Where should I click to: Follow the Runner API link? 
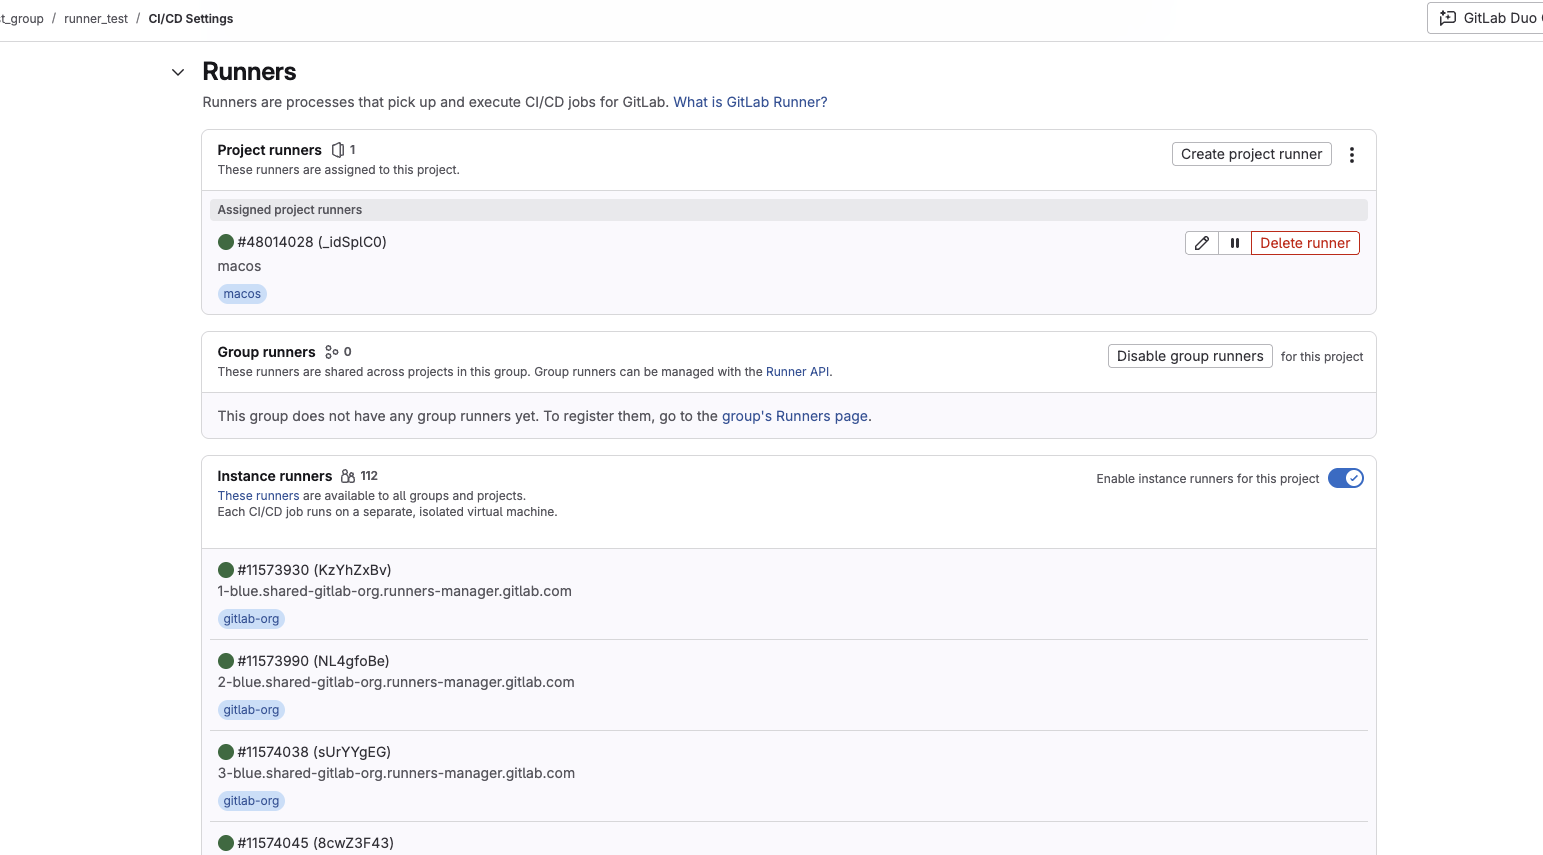pos(797,372)
